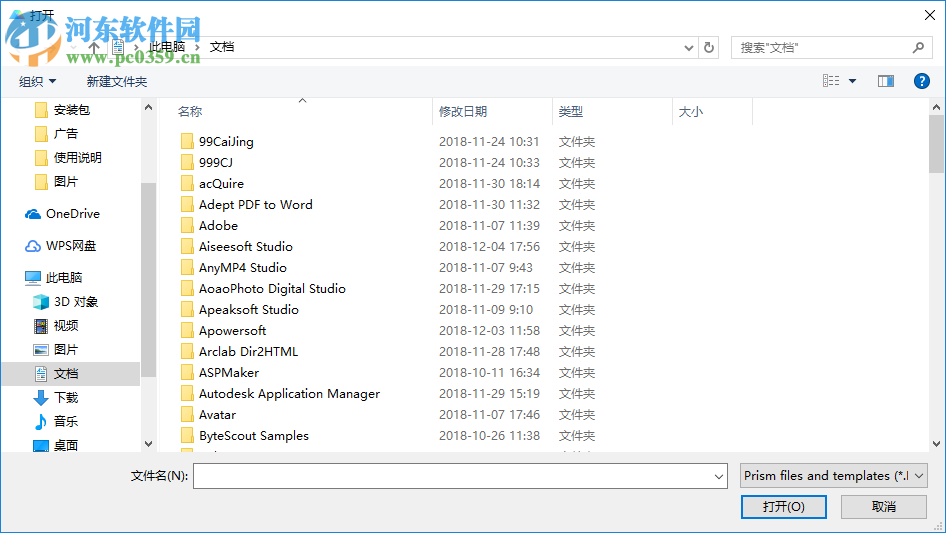
Task: Select the 3D 对象 cube icon
Action: pos(40,302)
